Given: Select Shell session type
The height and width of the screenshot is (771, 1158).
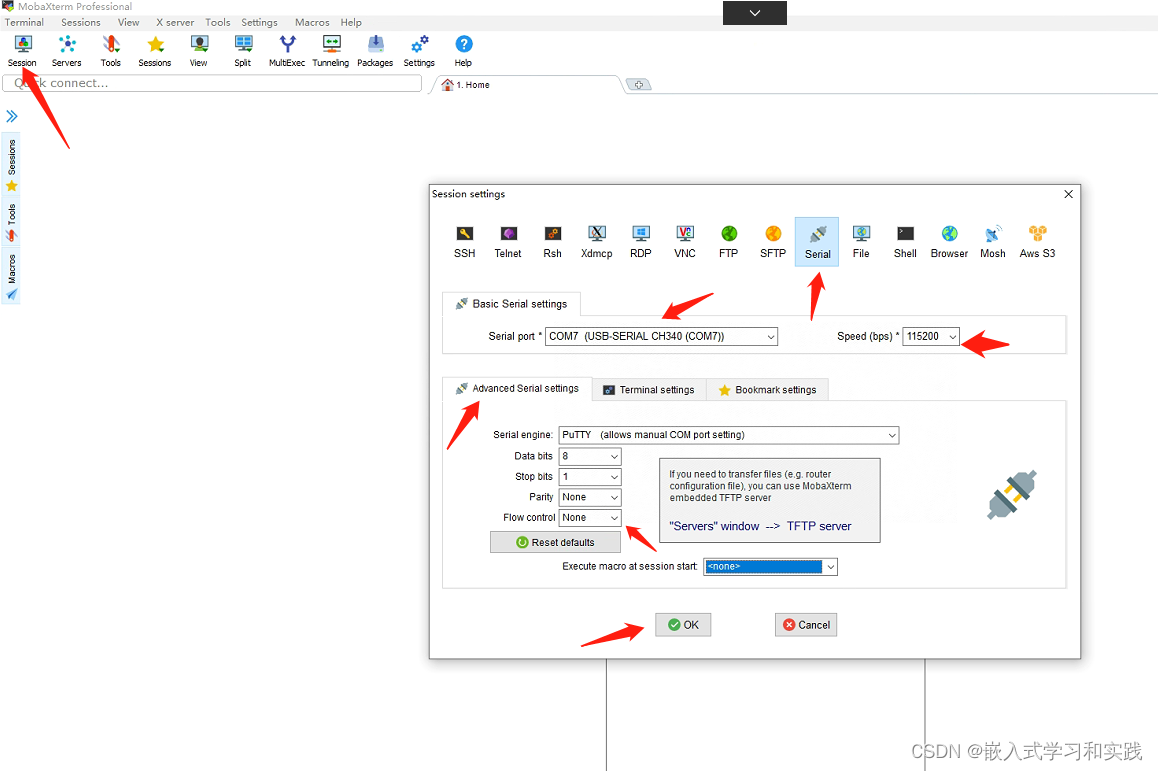Looking at the screenshot, I should pyautogui.click(x=905, y=241).
